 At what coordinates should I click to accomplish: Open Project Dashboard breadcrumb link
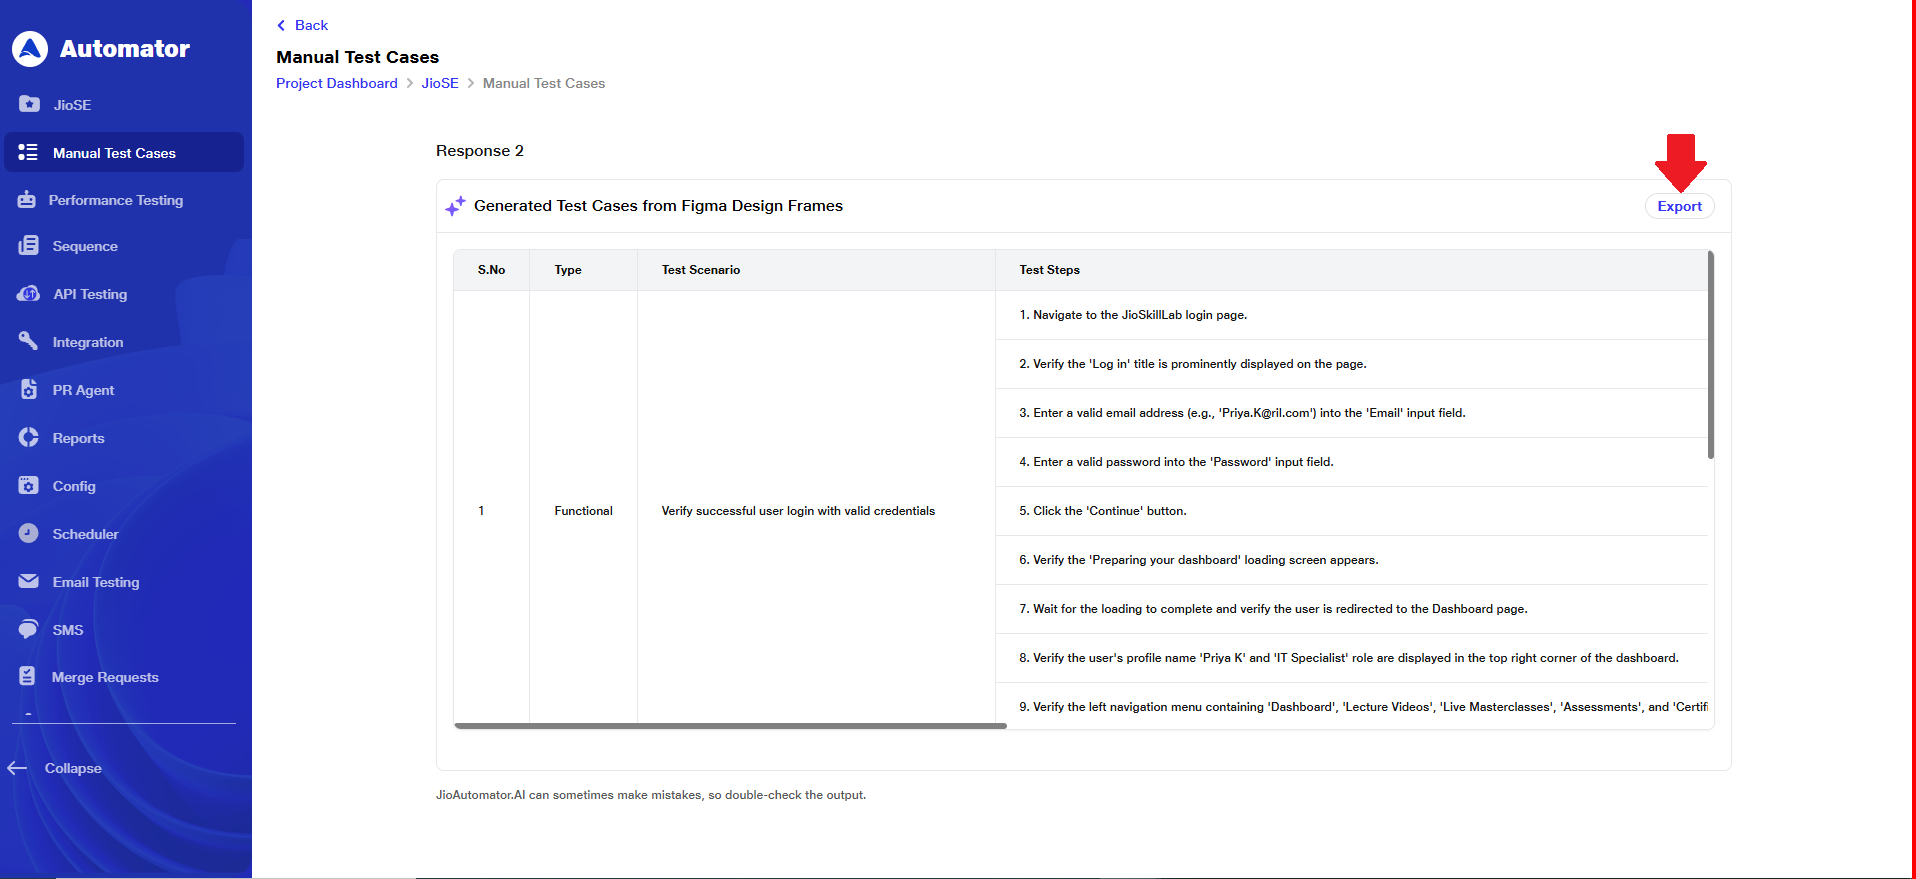pos(336,83)
